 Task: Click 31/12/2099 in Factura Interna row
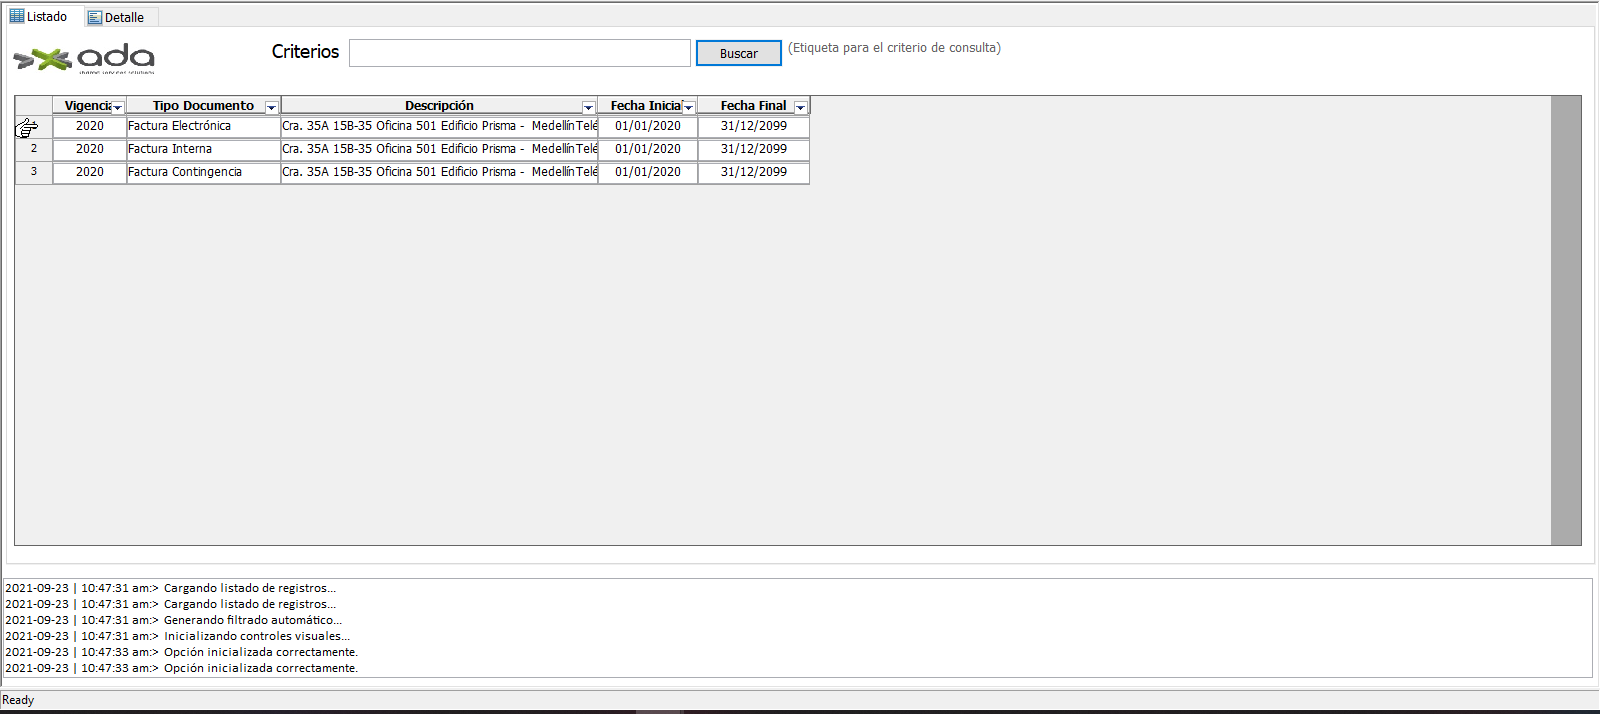click(x=753, y=149)
